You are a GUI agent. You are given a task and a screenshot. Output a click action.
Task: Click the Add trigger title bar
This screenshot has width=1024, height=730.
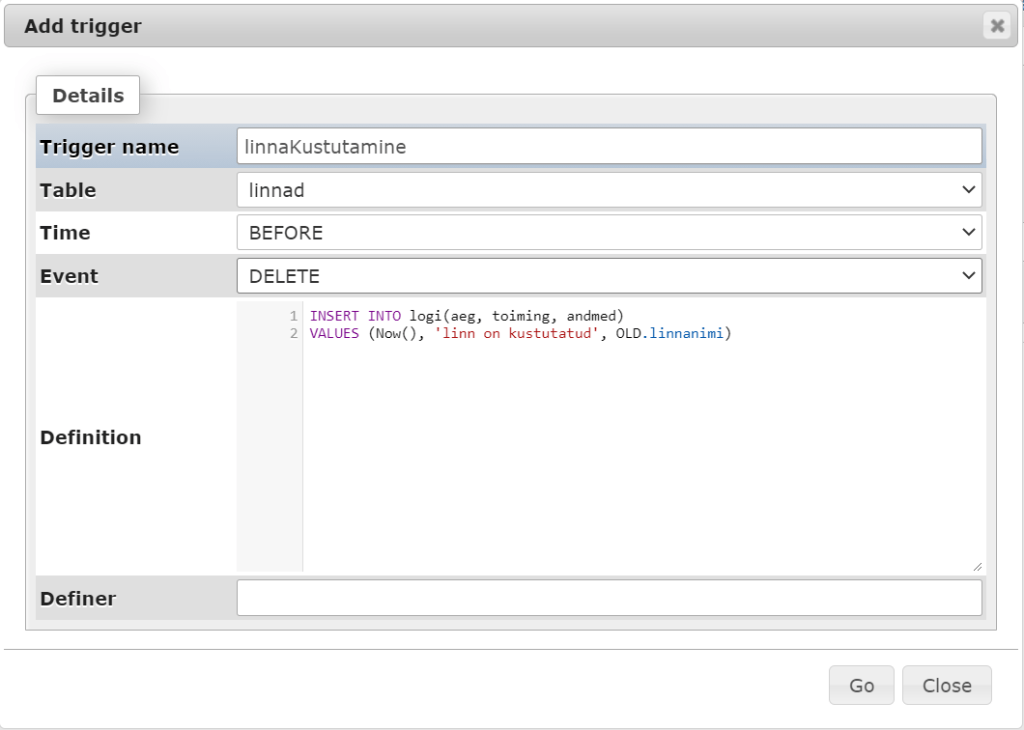(x=480, y=26)
